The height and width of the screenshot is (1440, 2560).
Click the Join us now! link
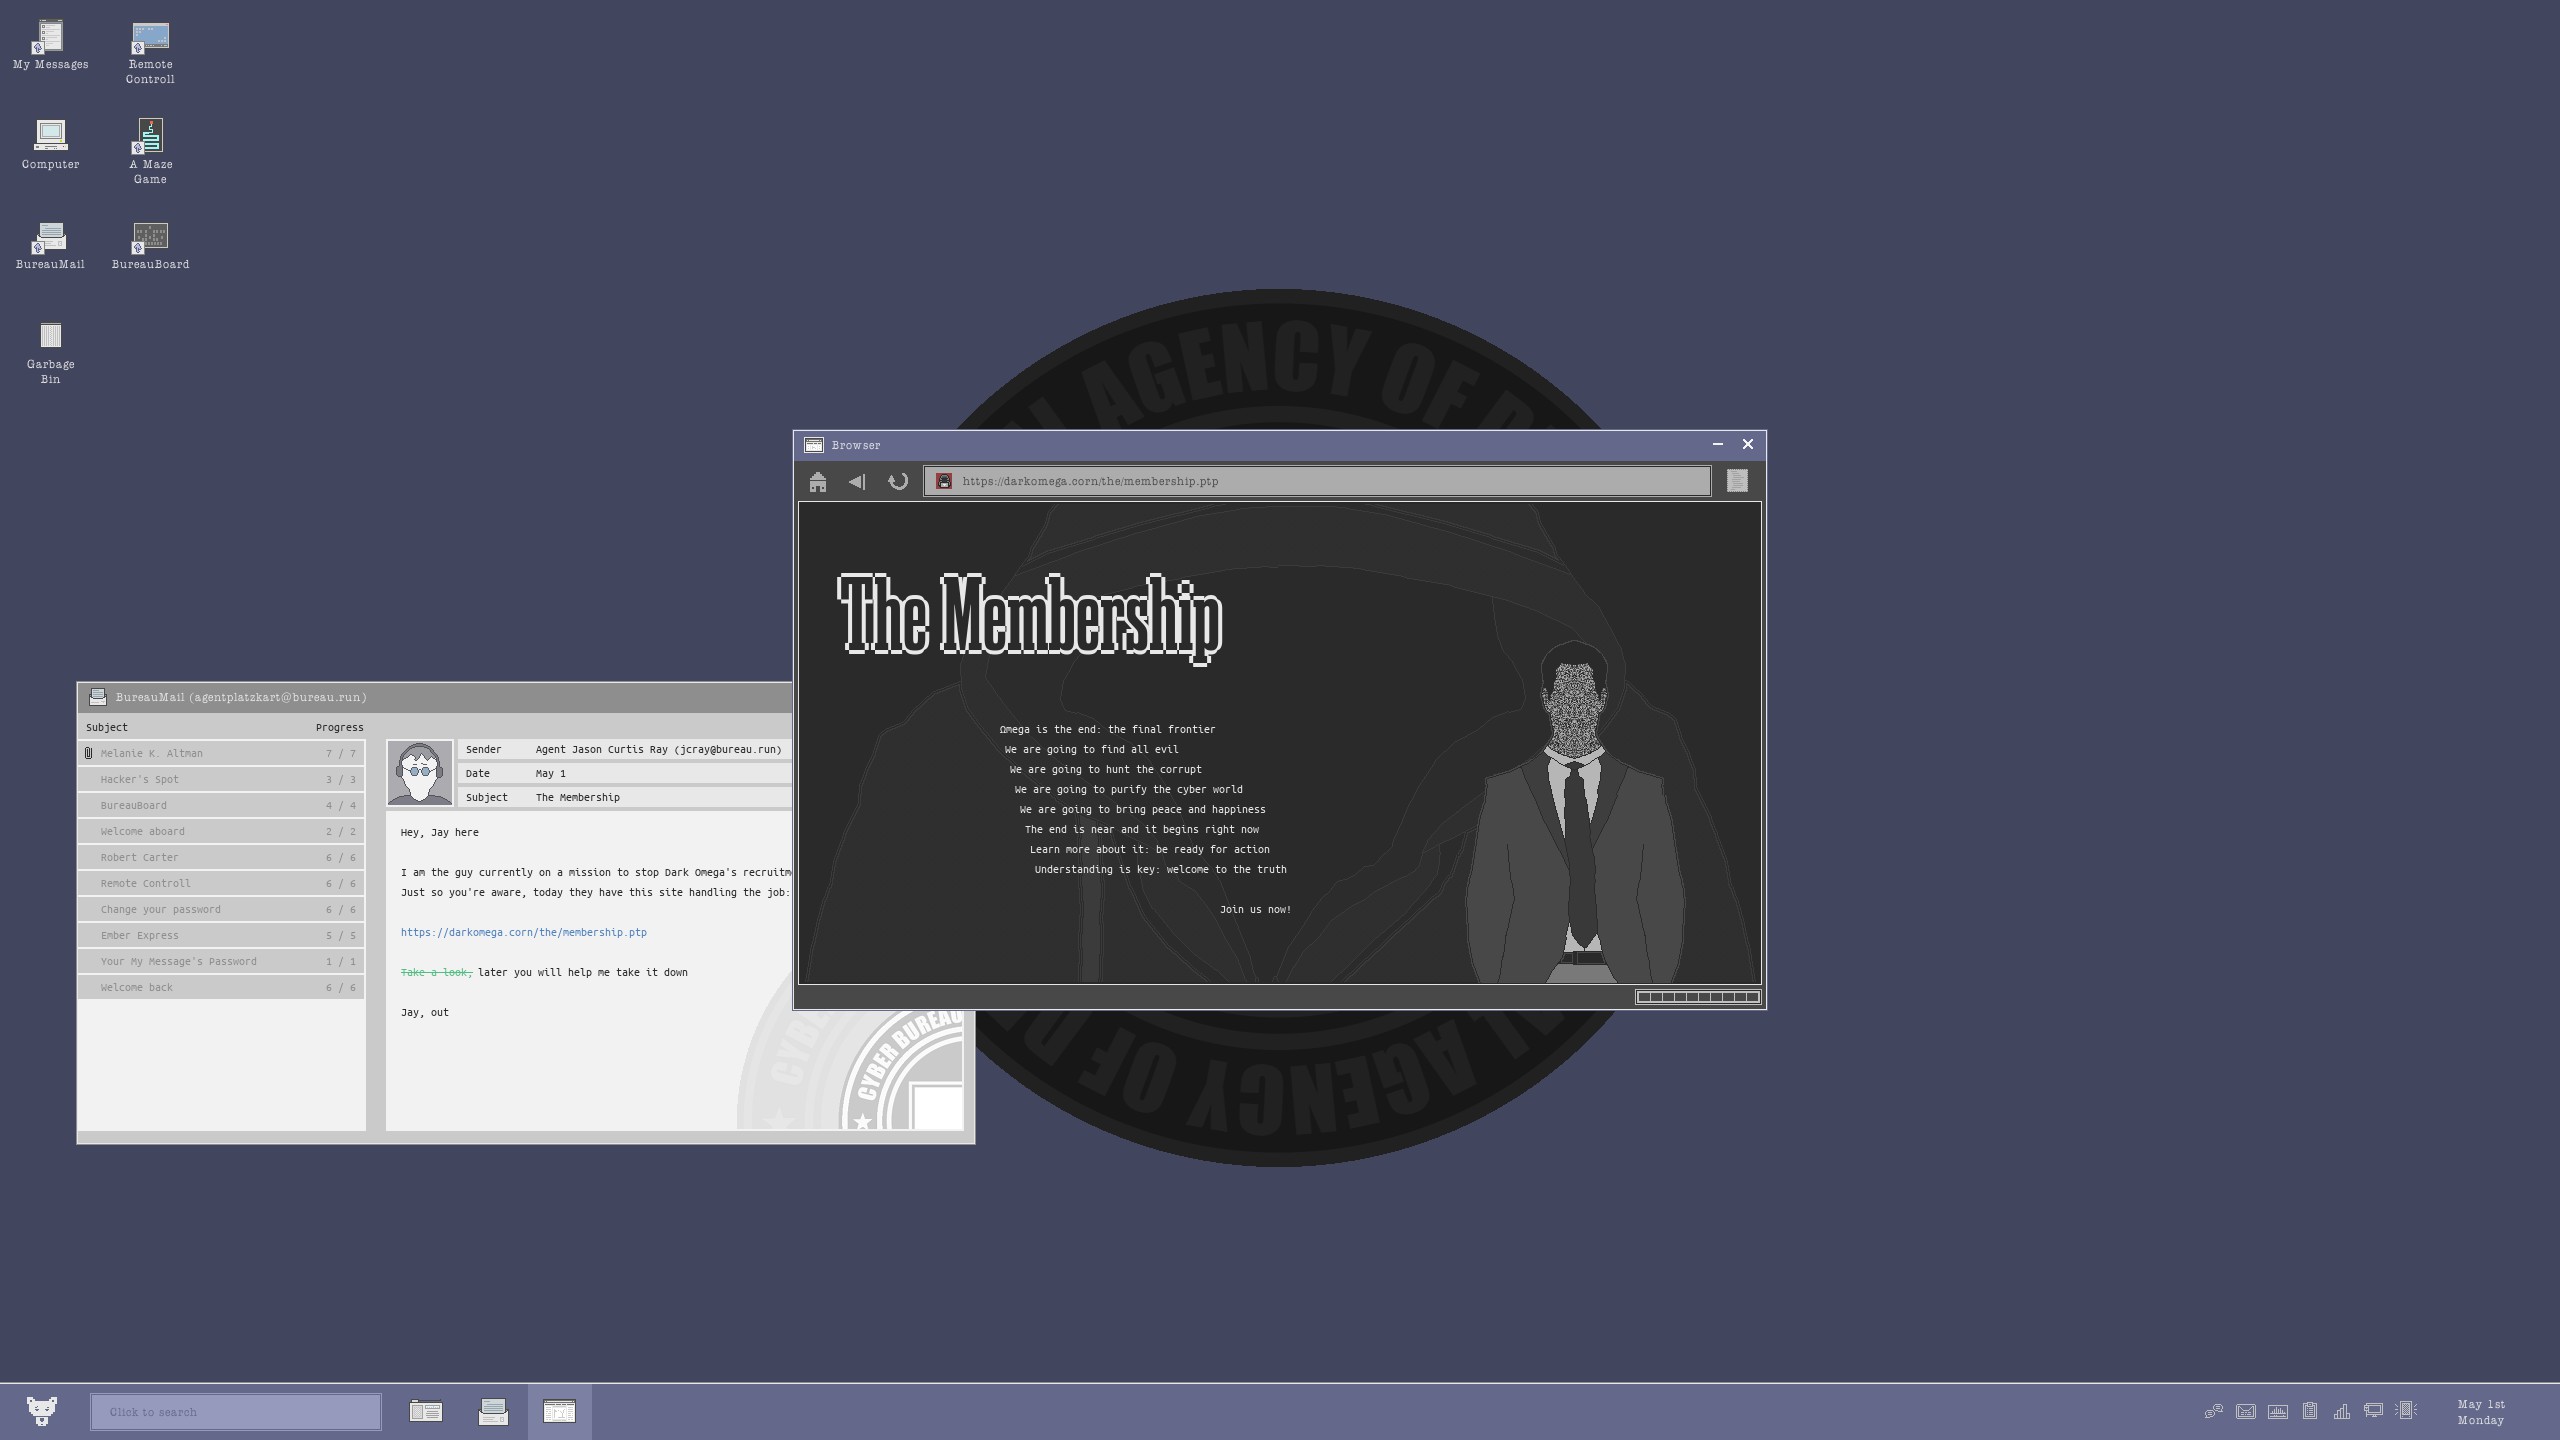(x=1255, y=909)
